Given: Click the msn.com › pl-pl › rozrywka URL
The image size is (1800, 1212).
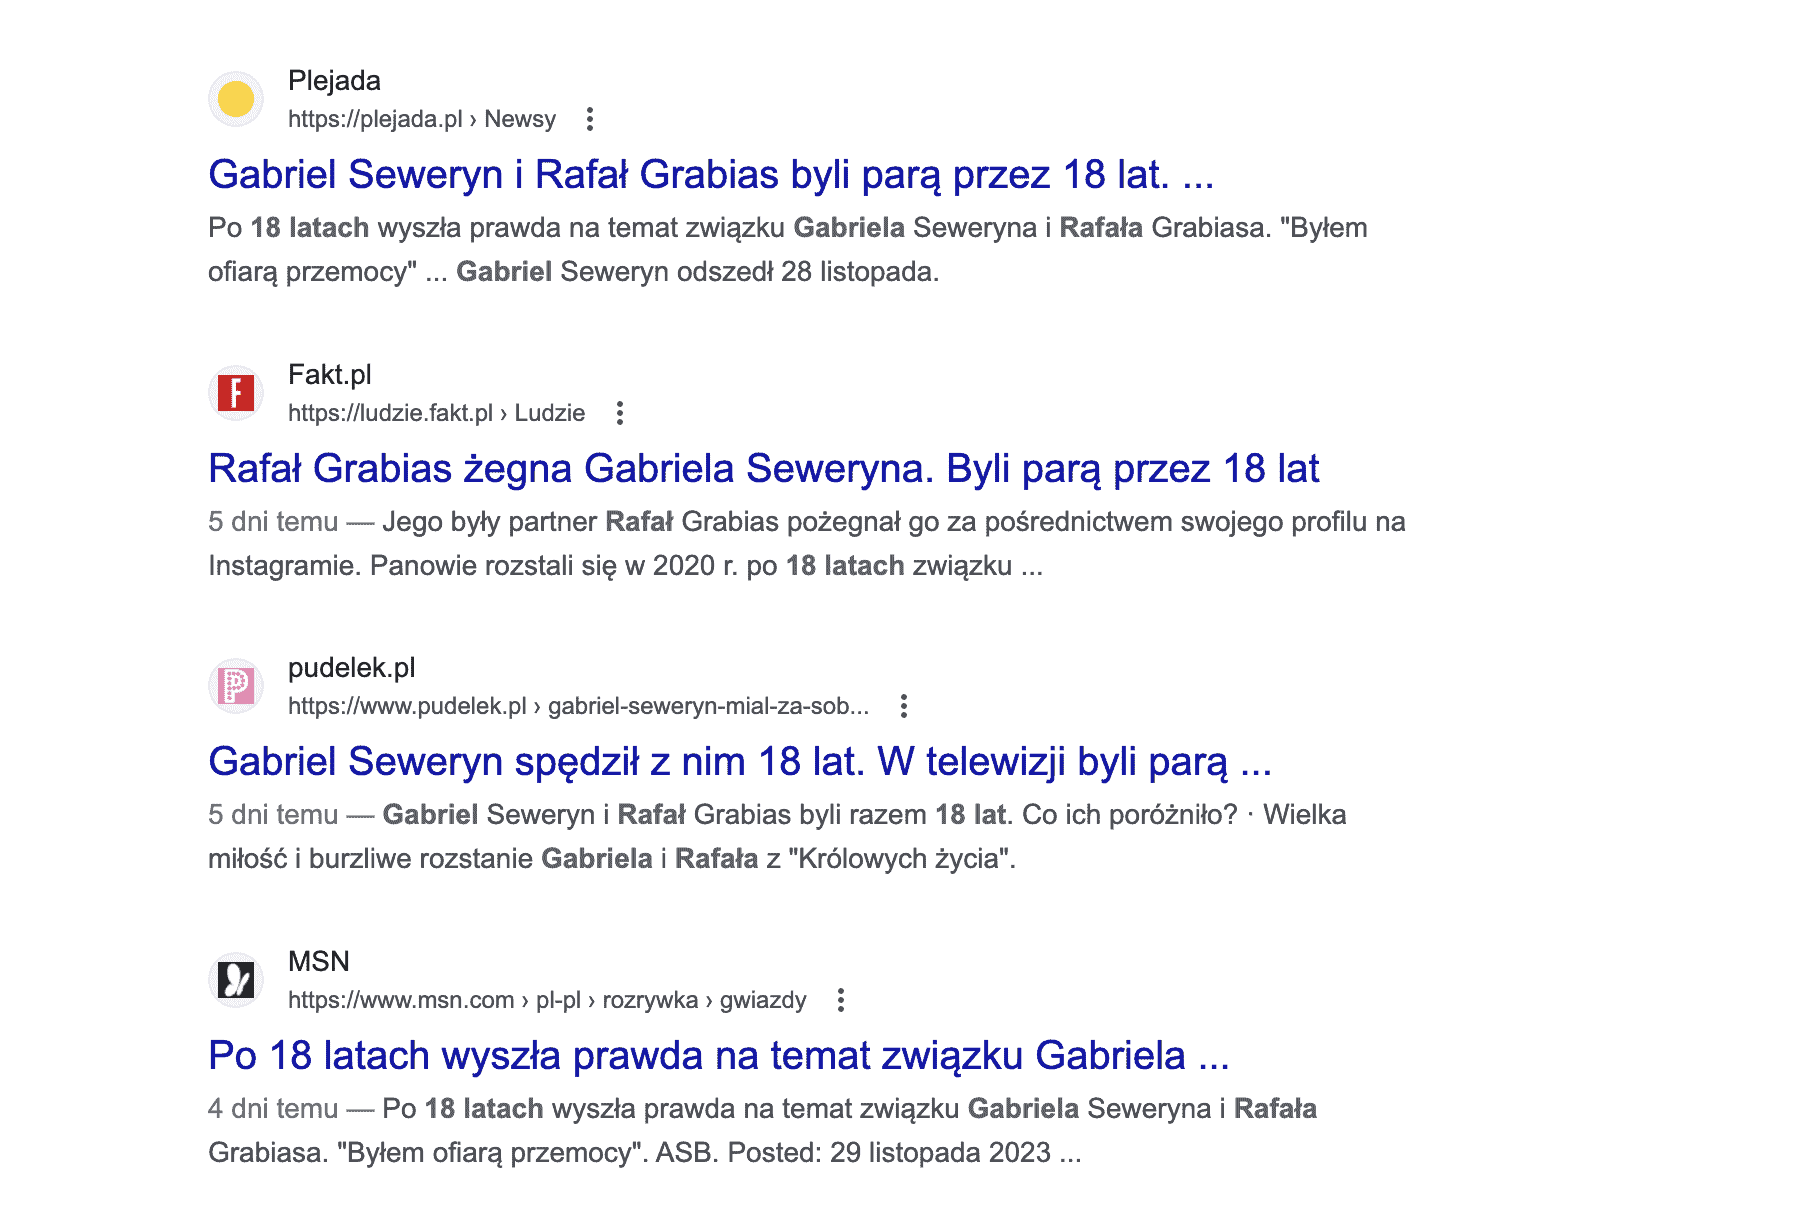Looking at the screenshot, I should coord(546,1000).
